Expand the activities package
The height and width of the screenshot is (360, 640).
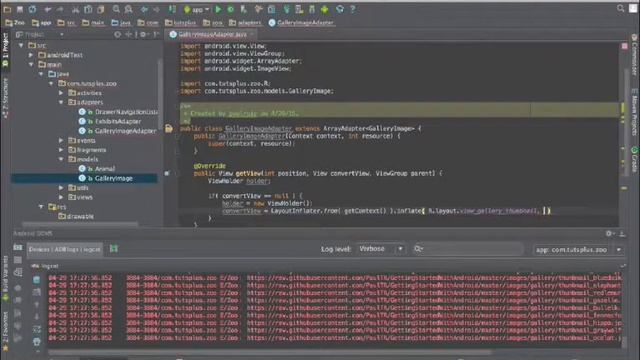61,93
